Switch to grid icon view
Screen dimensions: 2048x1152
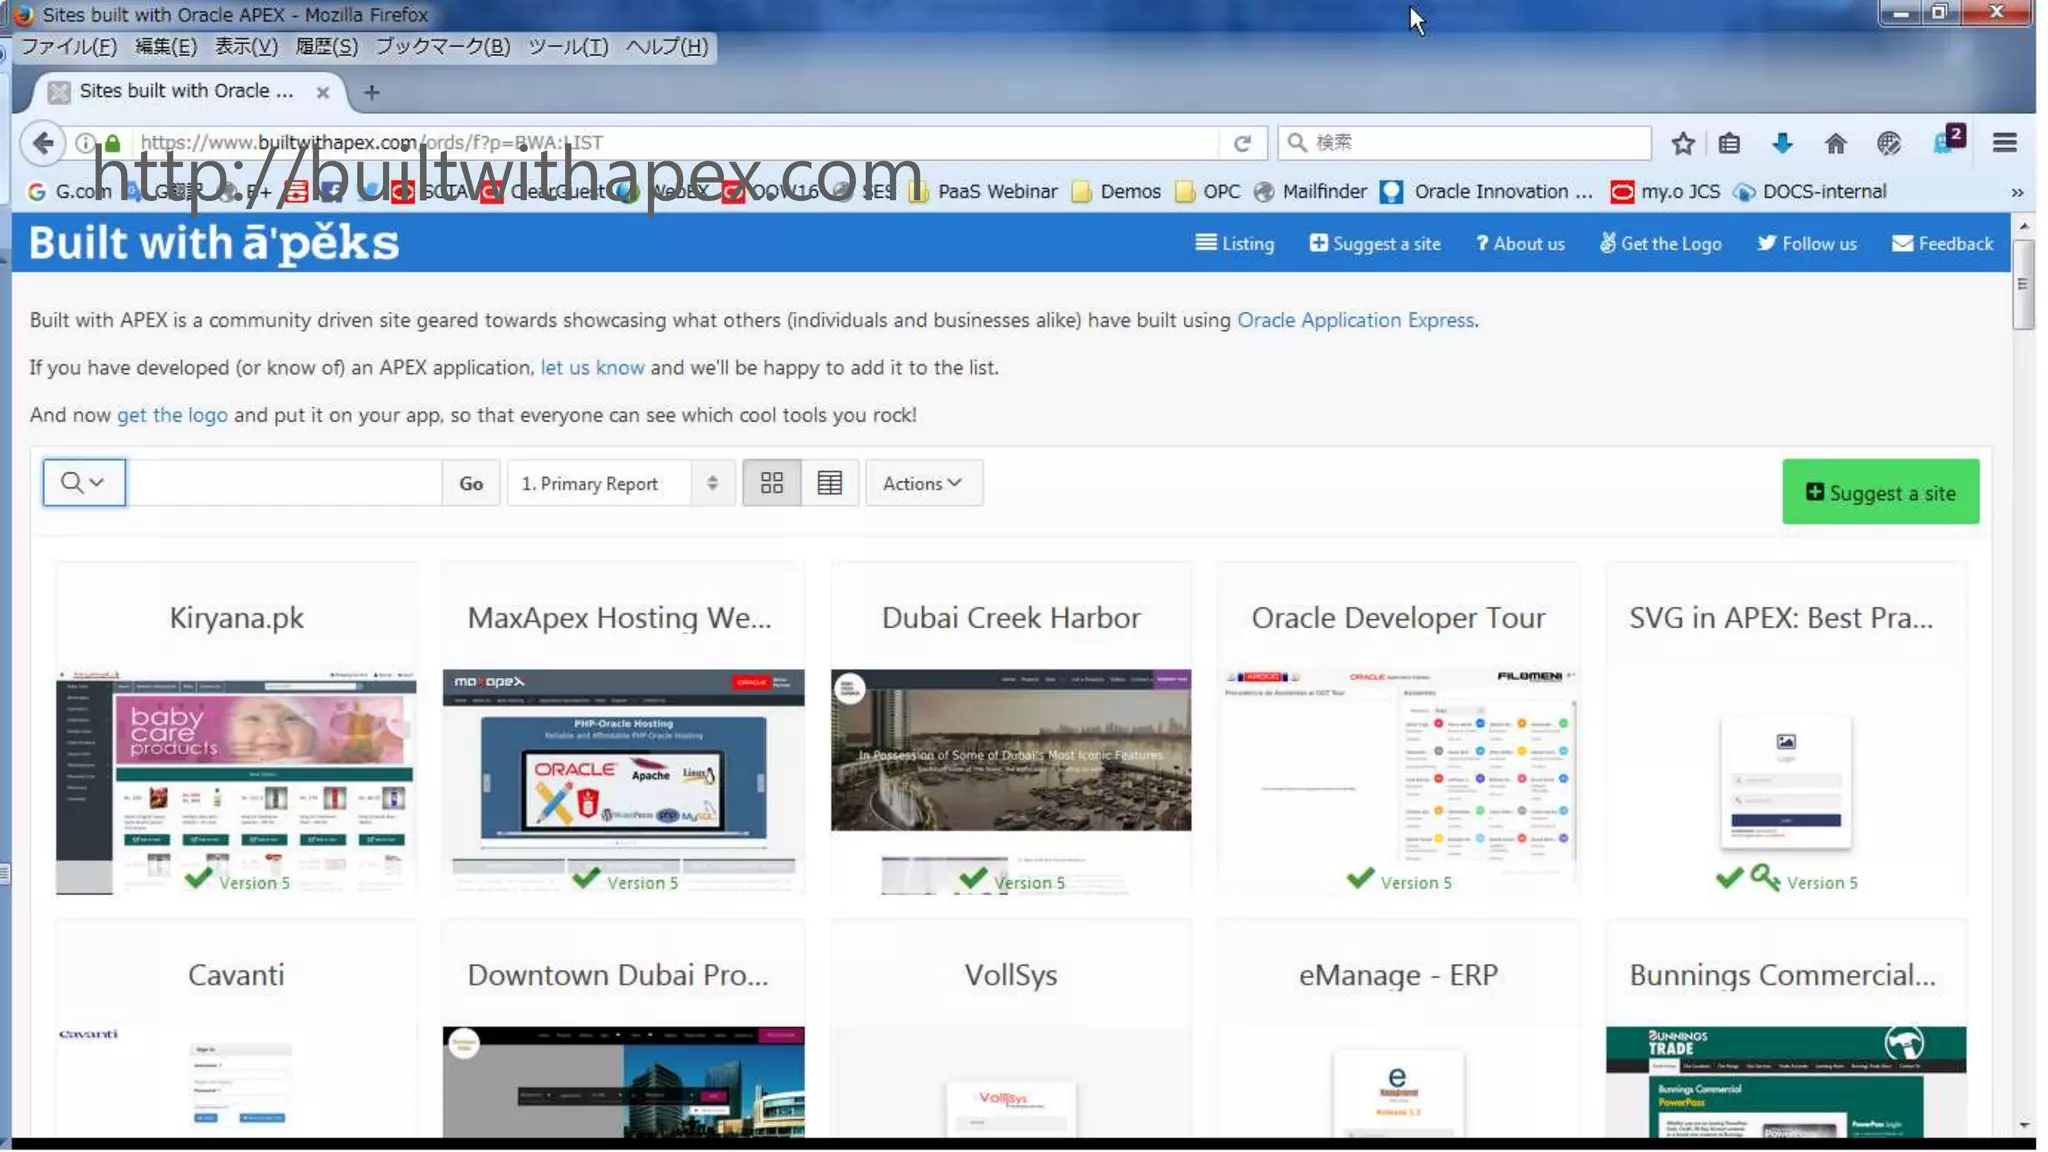point(771,483)
